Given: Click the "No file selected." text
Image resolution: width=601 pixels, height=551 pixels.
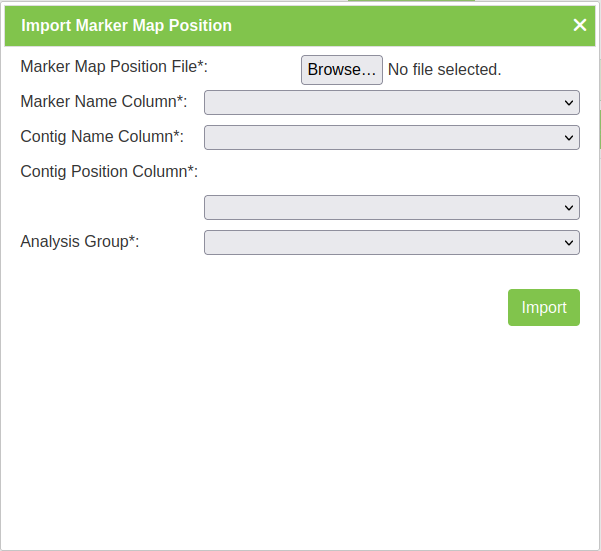Looking at the screenshot, I should (444, 70).
